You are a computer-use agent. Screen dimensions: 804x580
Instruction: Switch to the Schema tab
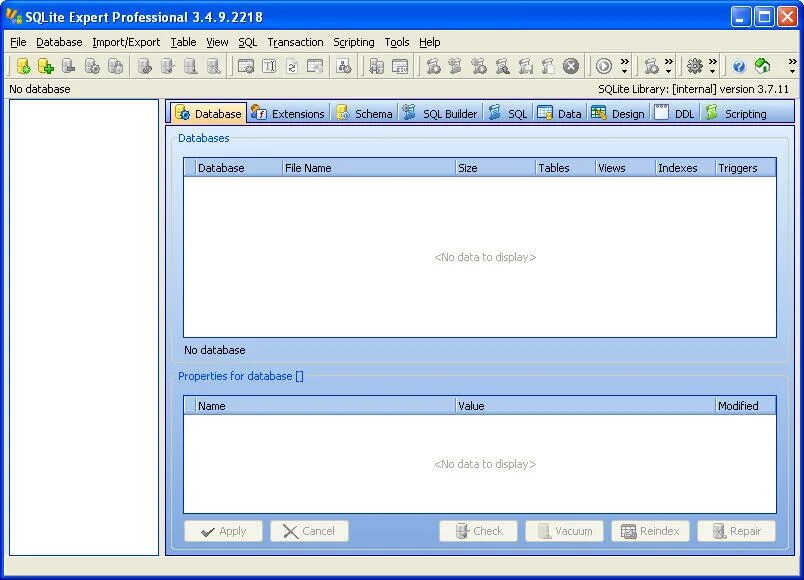[365, 113]
